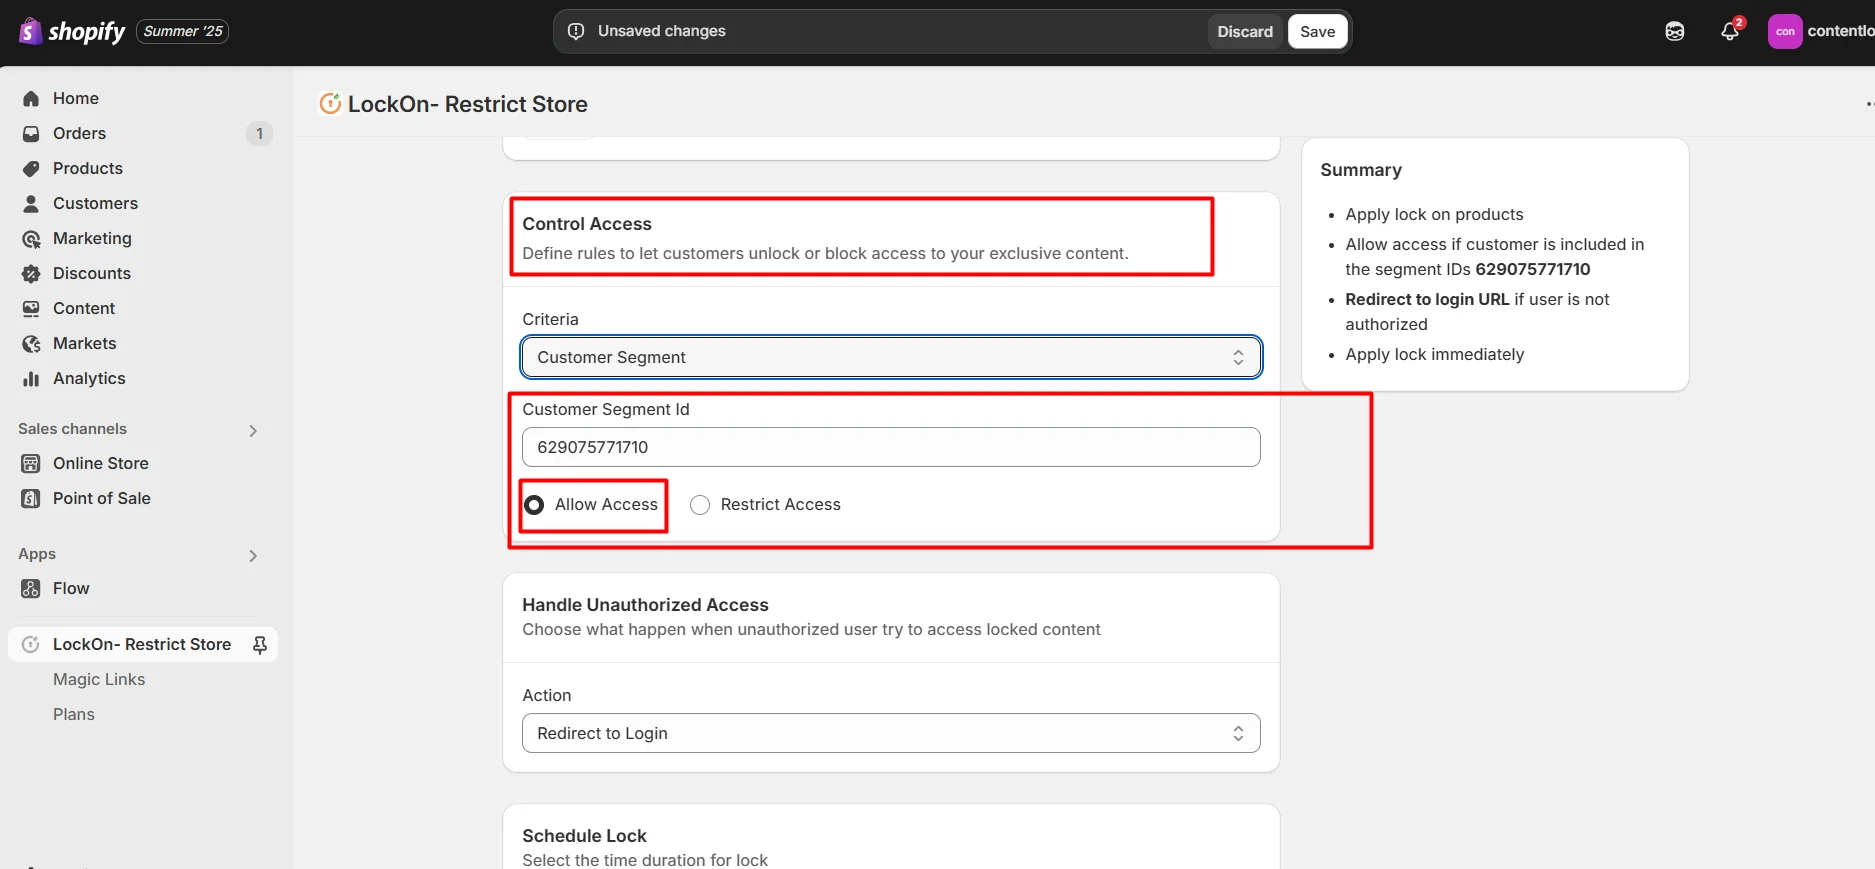Open notifications bell icon
Image resolution: width=1875 pixels, height=869 pixels.
pos(1730,31)
